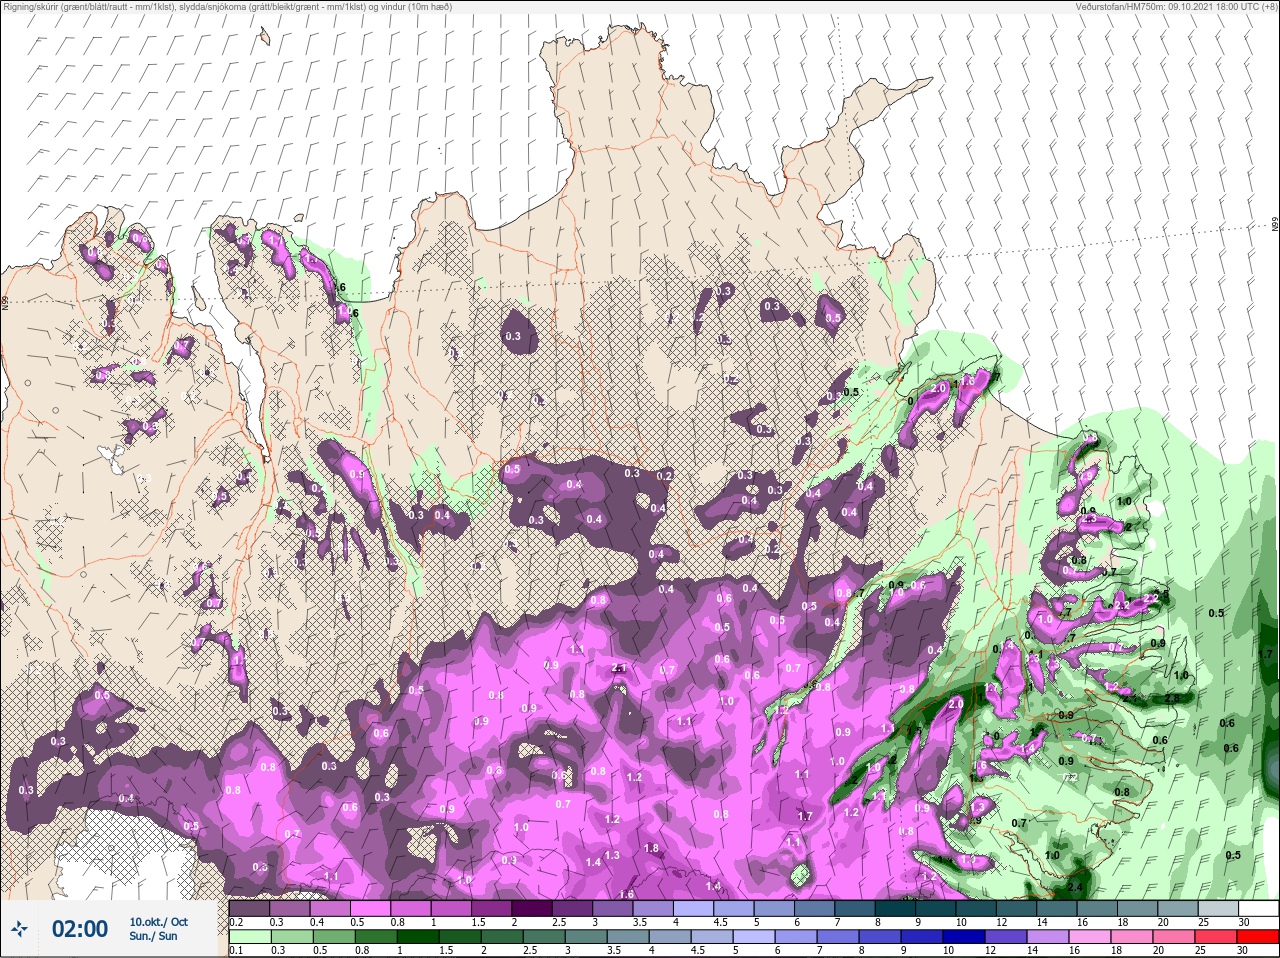Pick bright magenta swatch between 0.5 and 0.8, top legend
The width and height of the screenshot is (1280, 958).
tap(371, 908)
